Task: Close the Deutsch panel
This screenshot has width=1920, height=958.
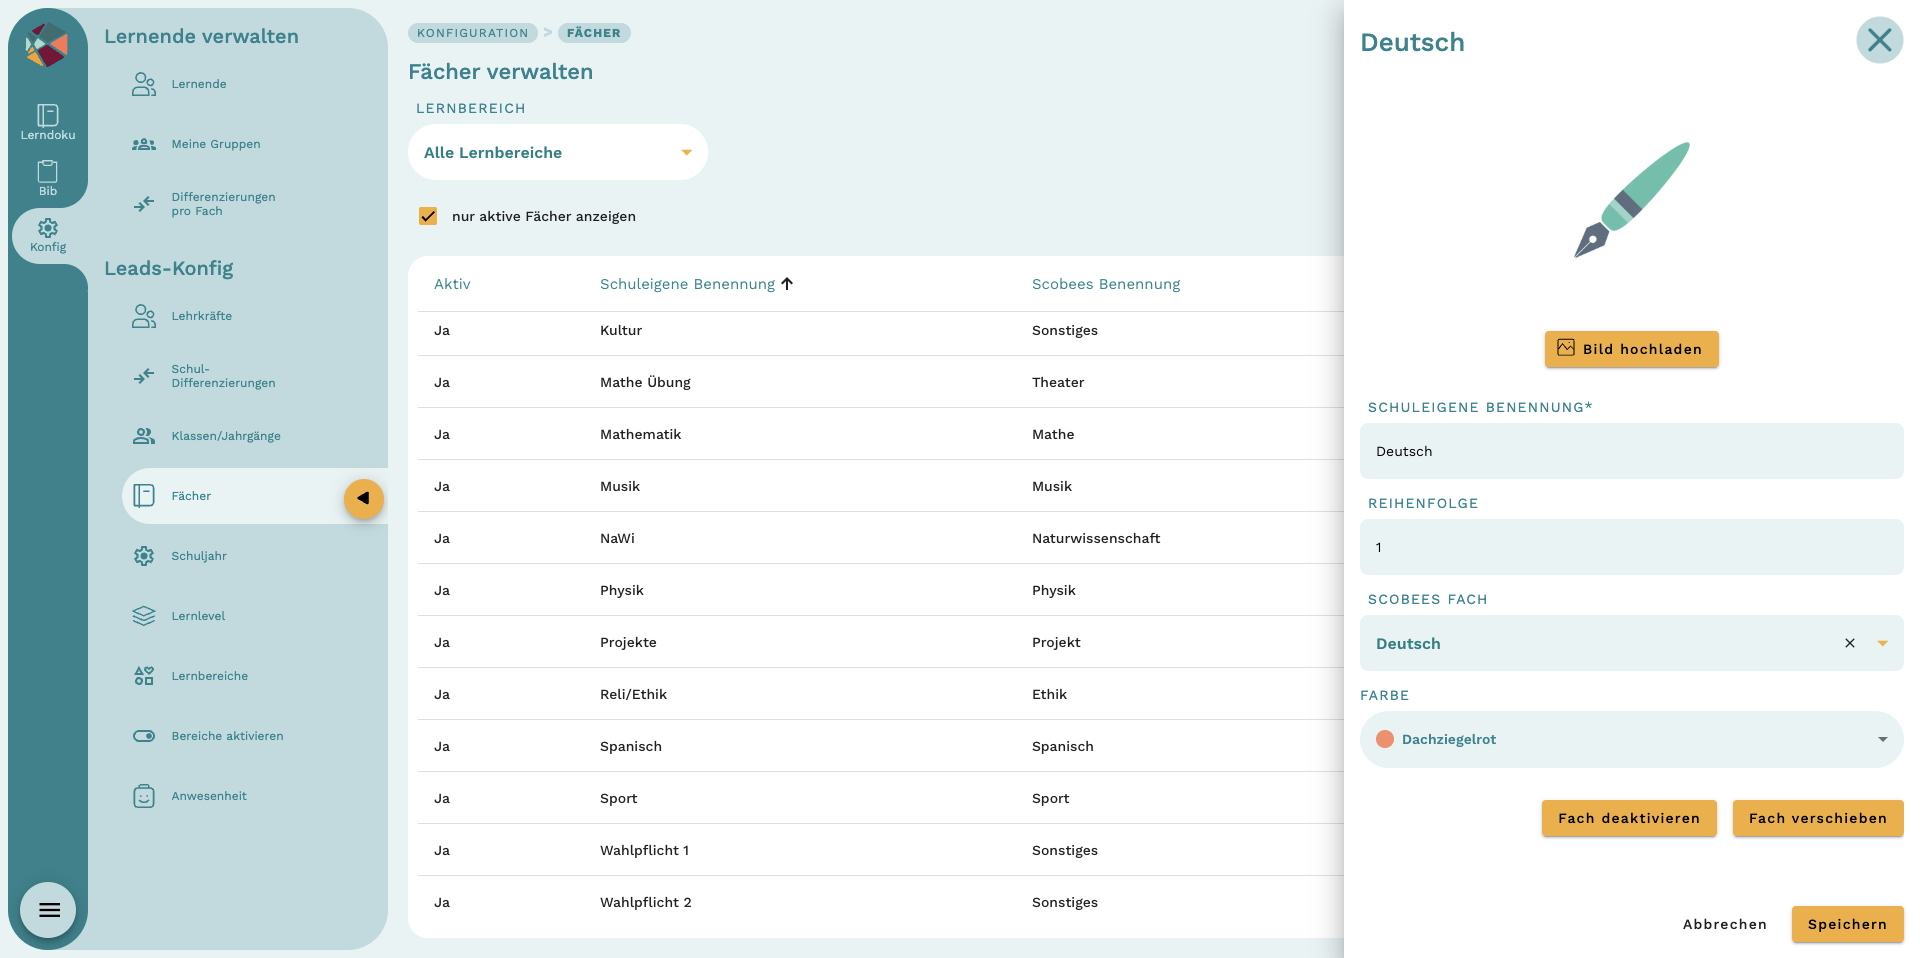Action: [1879, 41]
